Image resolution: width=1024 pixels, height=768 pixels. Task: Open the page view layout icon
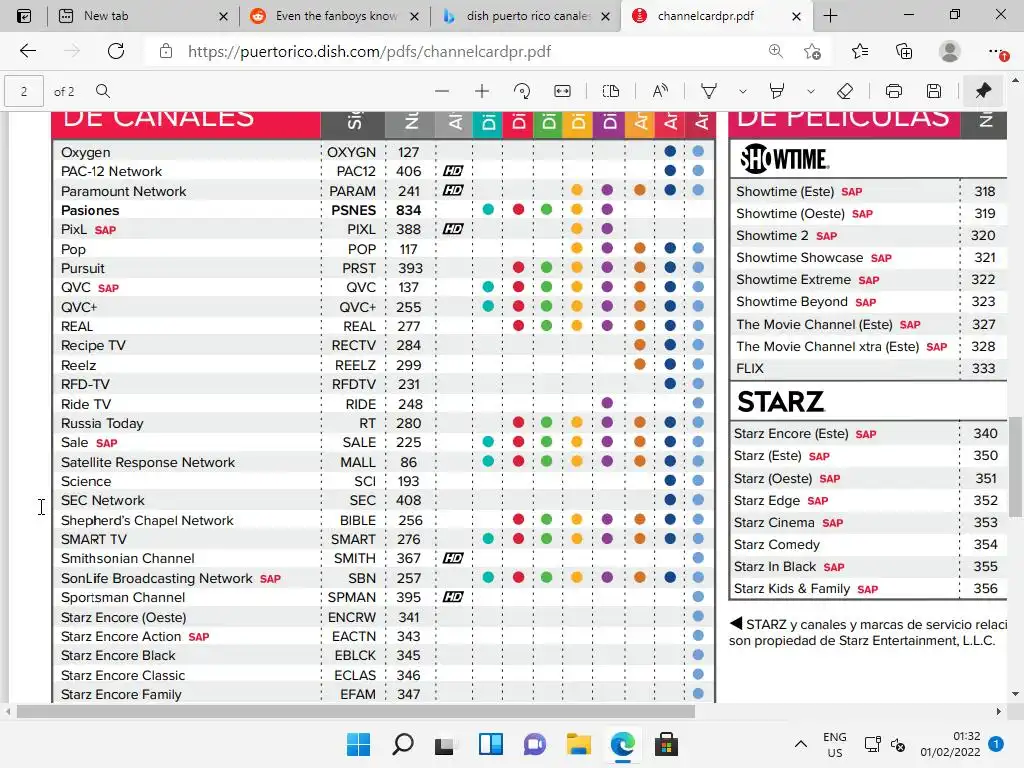611,91
